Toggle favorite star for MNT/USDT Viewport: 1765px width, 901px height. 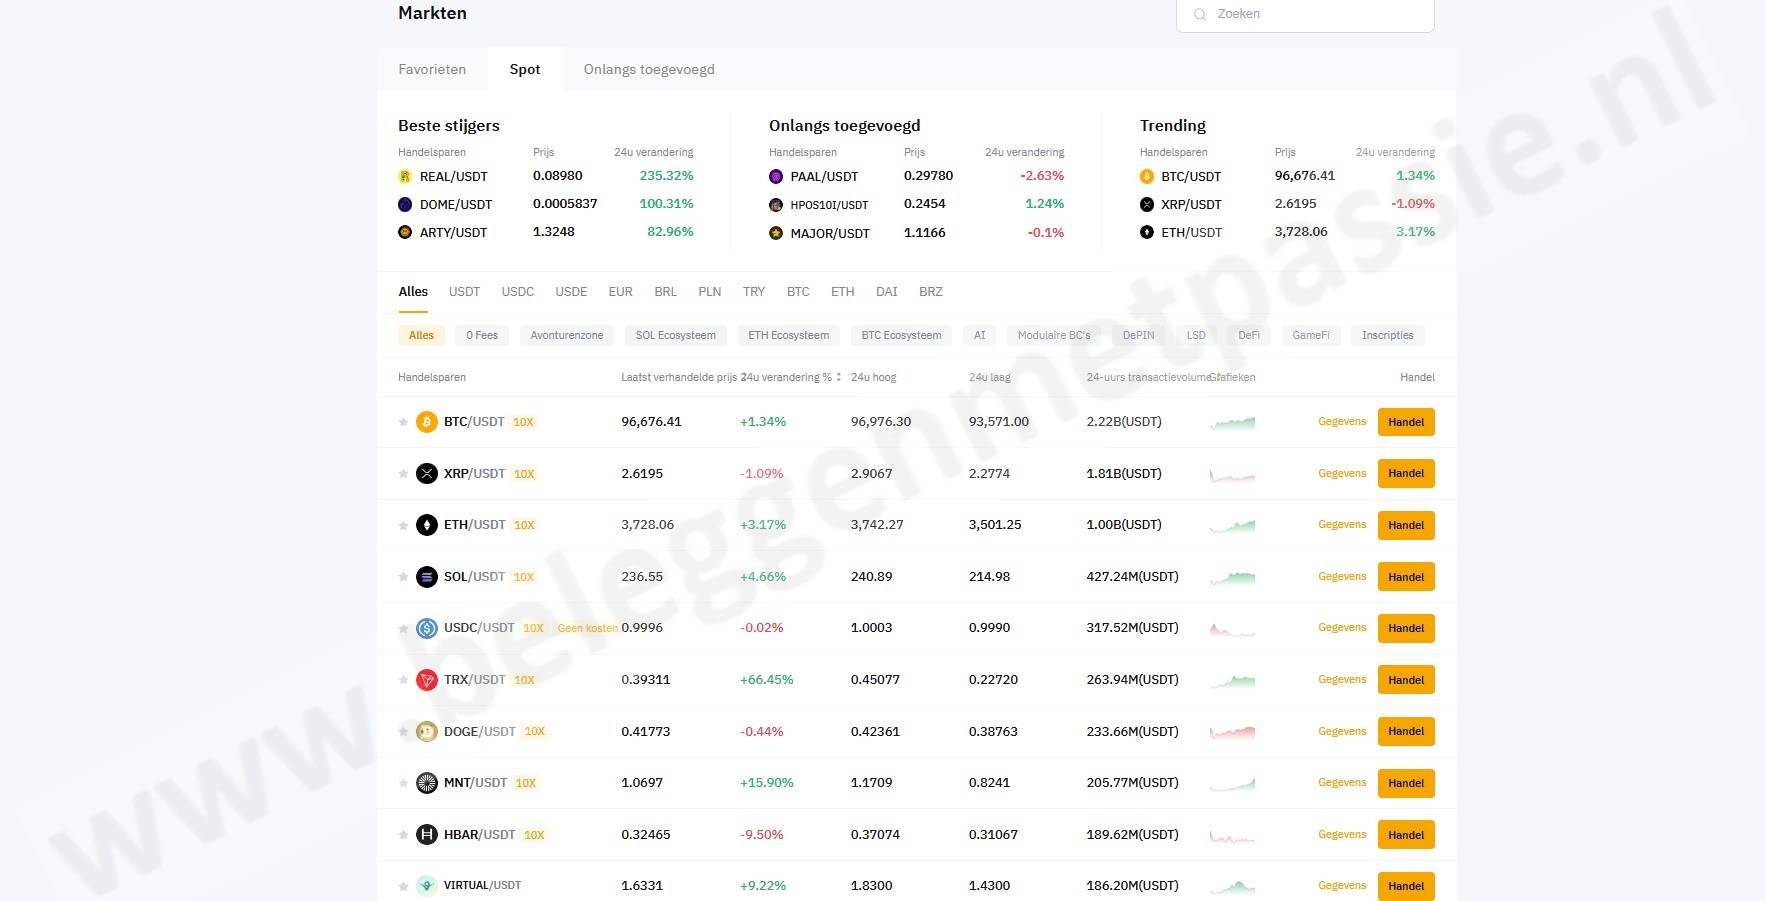coord(404,783)
